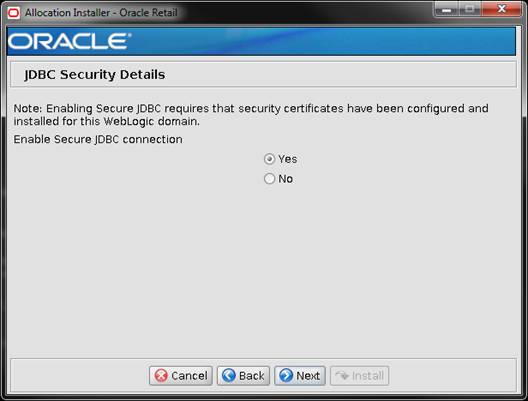Click the red X icon on Cancel
This screenshot has width=528, height=401.
click(x=161, y=375)
